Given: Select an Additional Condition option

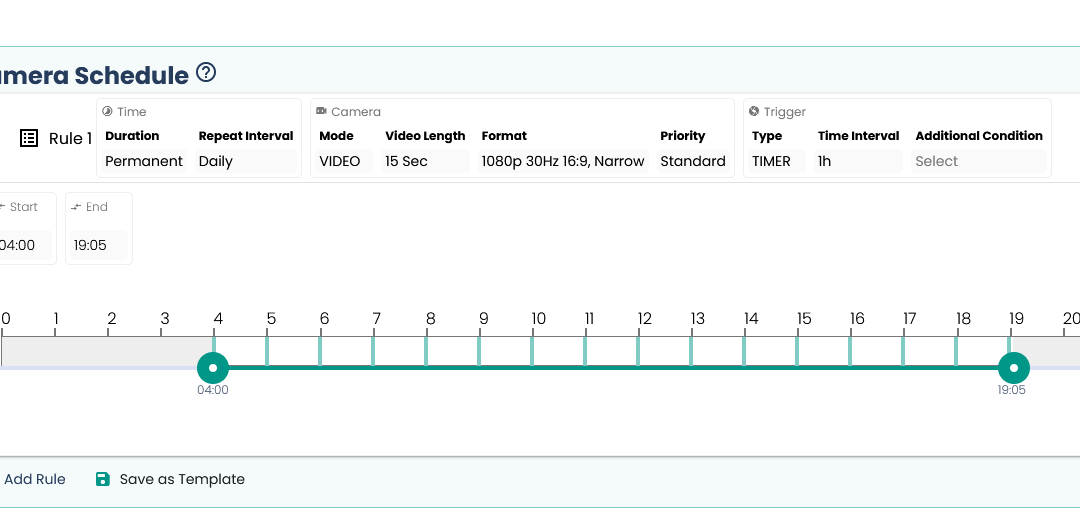Looking at the screenshot, I should pos(979,161).
